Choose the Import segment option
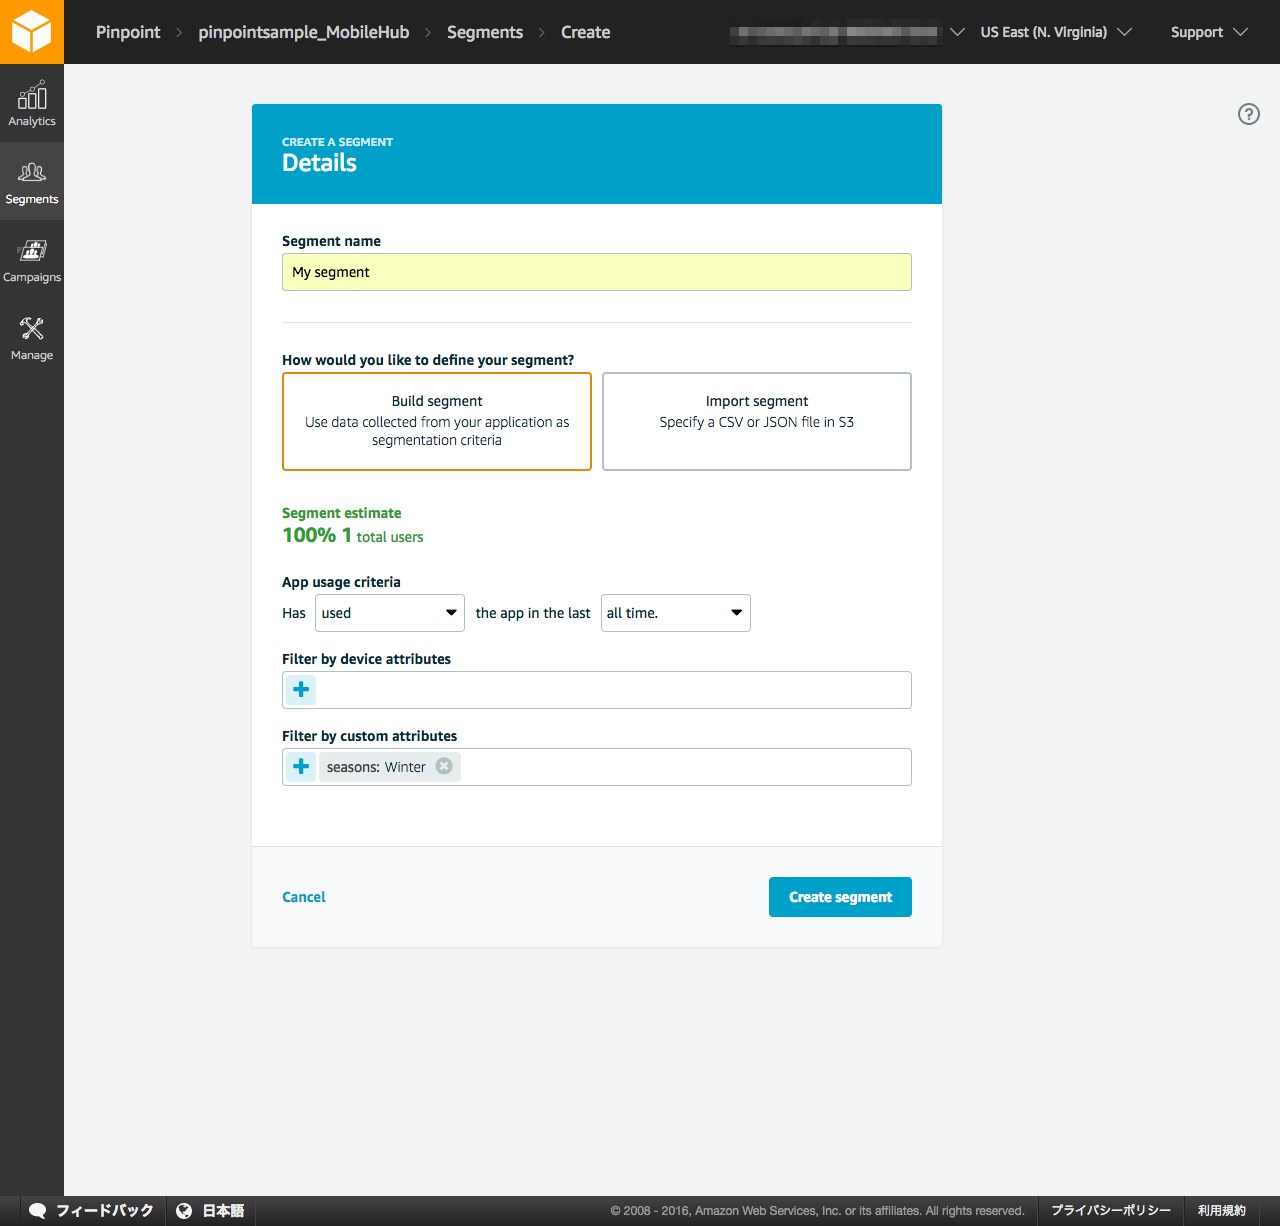Screen dimensions: 1280x1226 756,421
